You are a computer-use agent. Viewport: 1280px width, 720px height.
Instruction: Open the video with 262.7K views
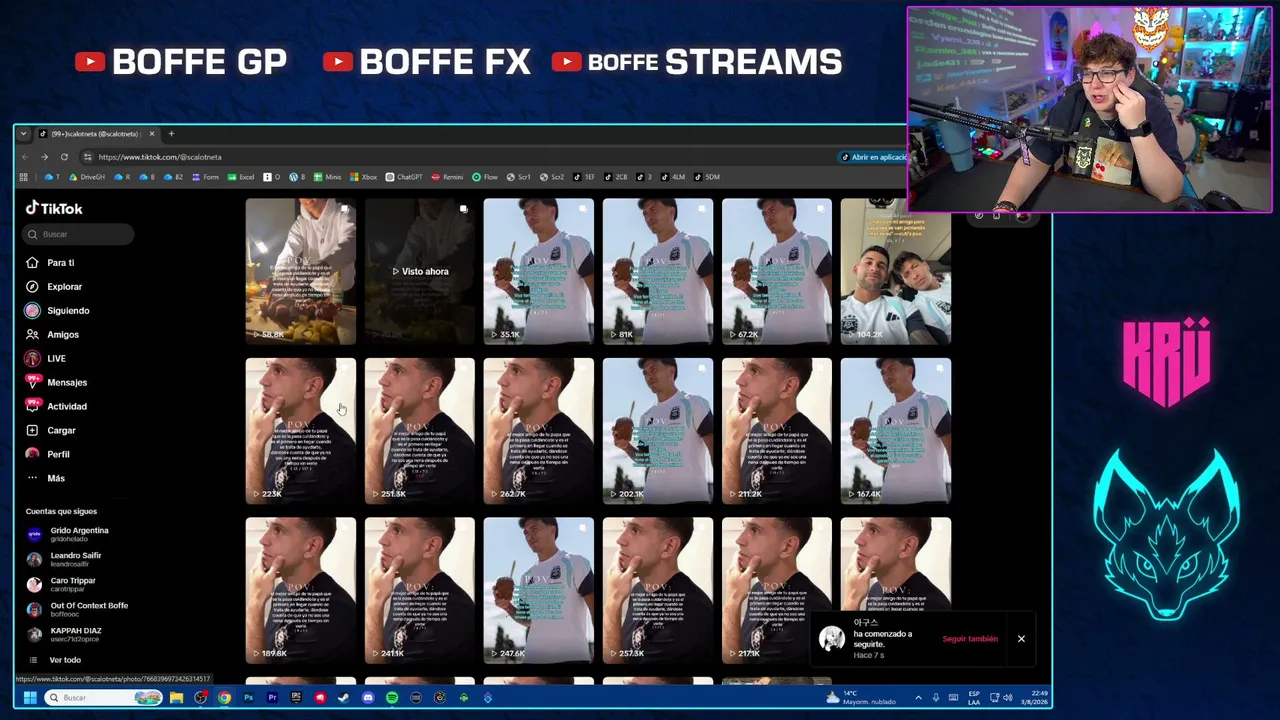(x=539, y=430)
